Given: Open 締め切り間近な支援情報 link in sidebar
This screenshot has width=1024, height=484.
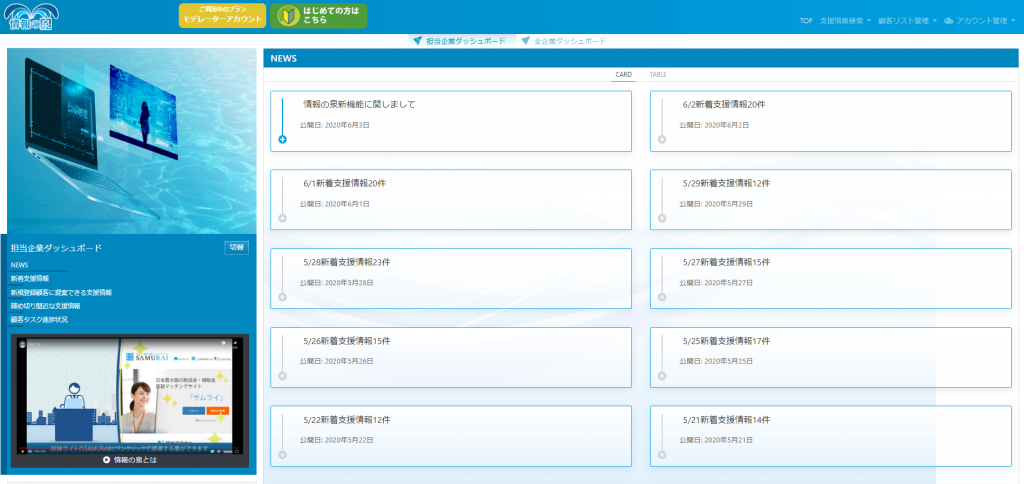Looking at the screenshot, I should tap(45, 306).
